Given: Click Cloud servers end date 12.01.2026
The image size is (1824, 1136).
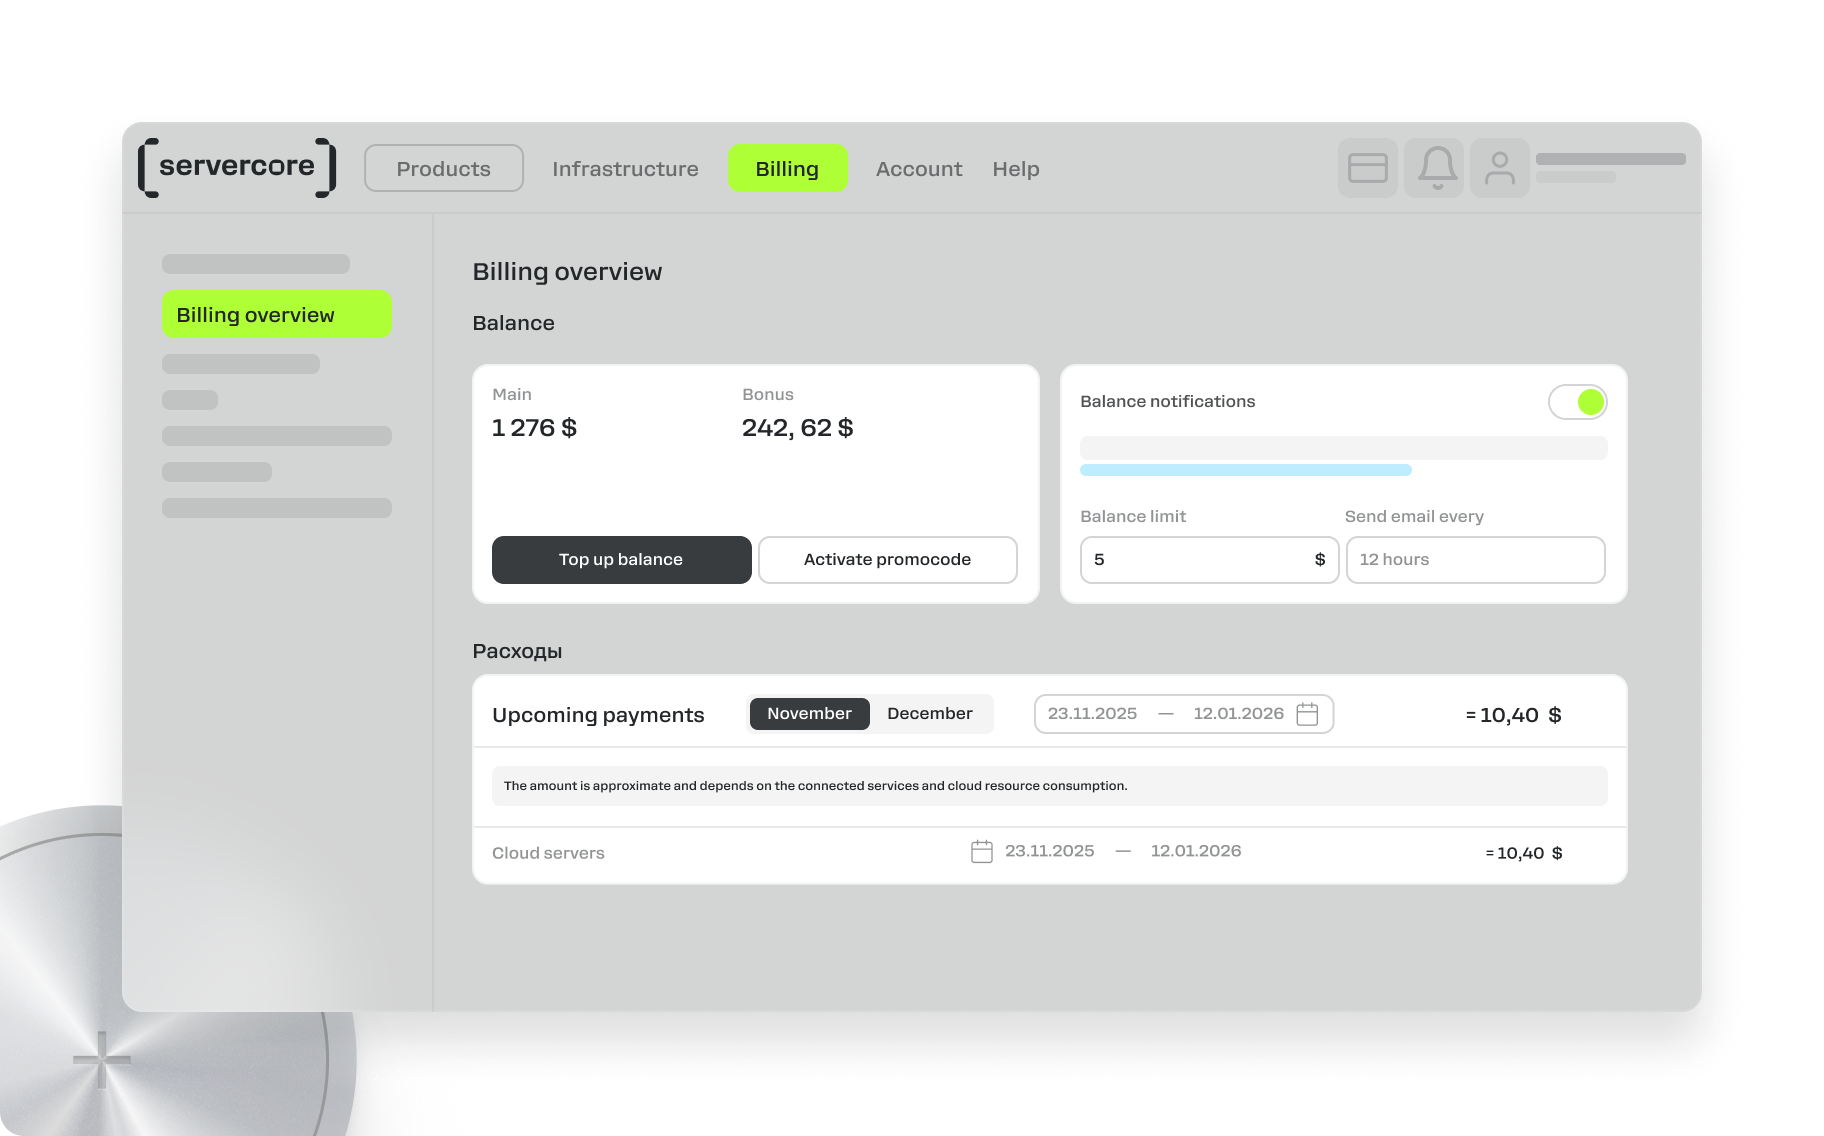Looking at the screenshot, I should pos(1195,851).
